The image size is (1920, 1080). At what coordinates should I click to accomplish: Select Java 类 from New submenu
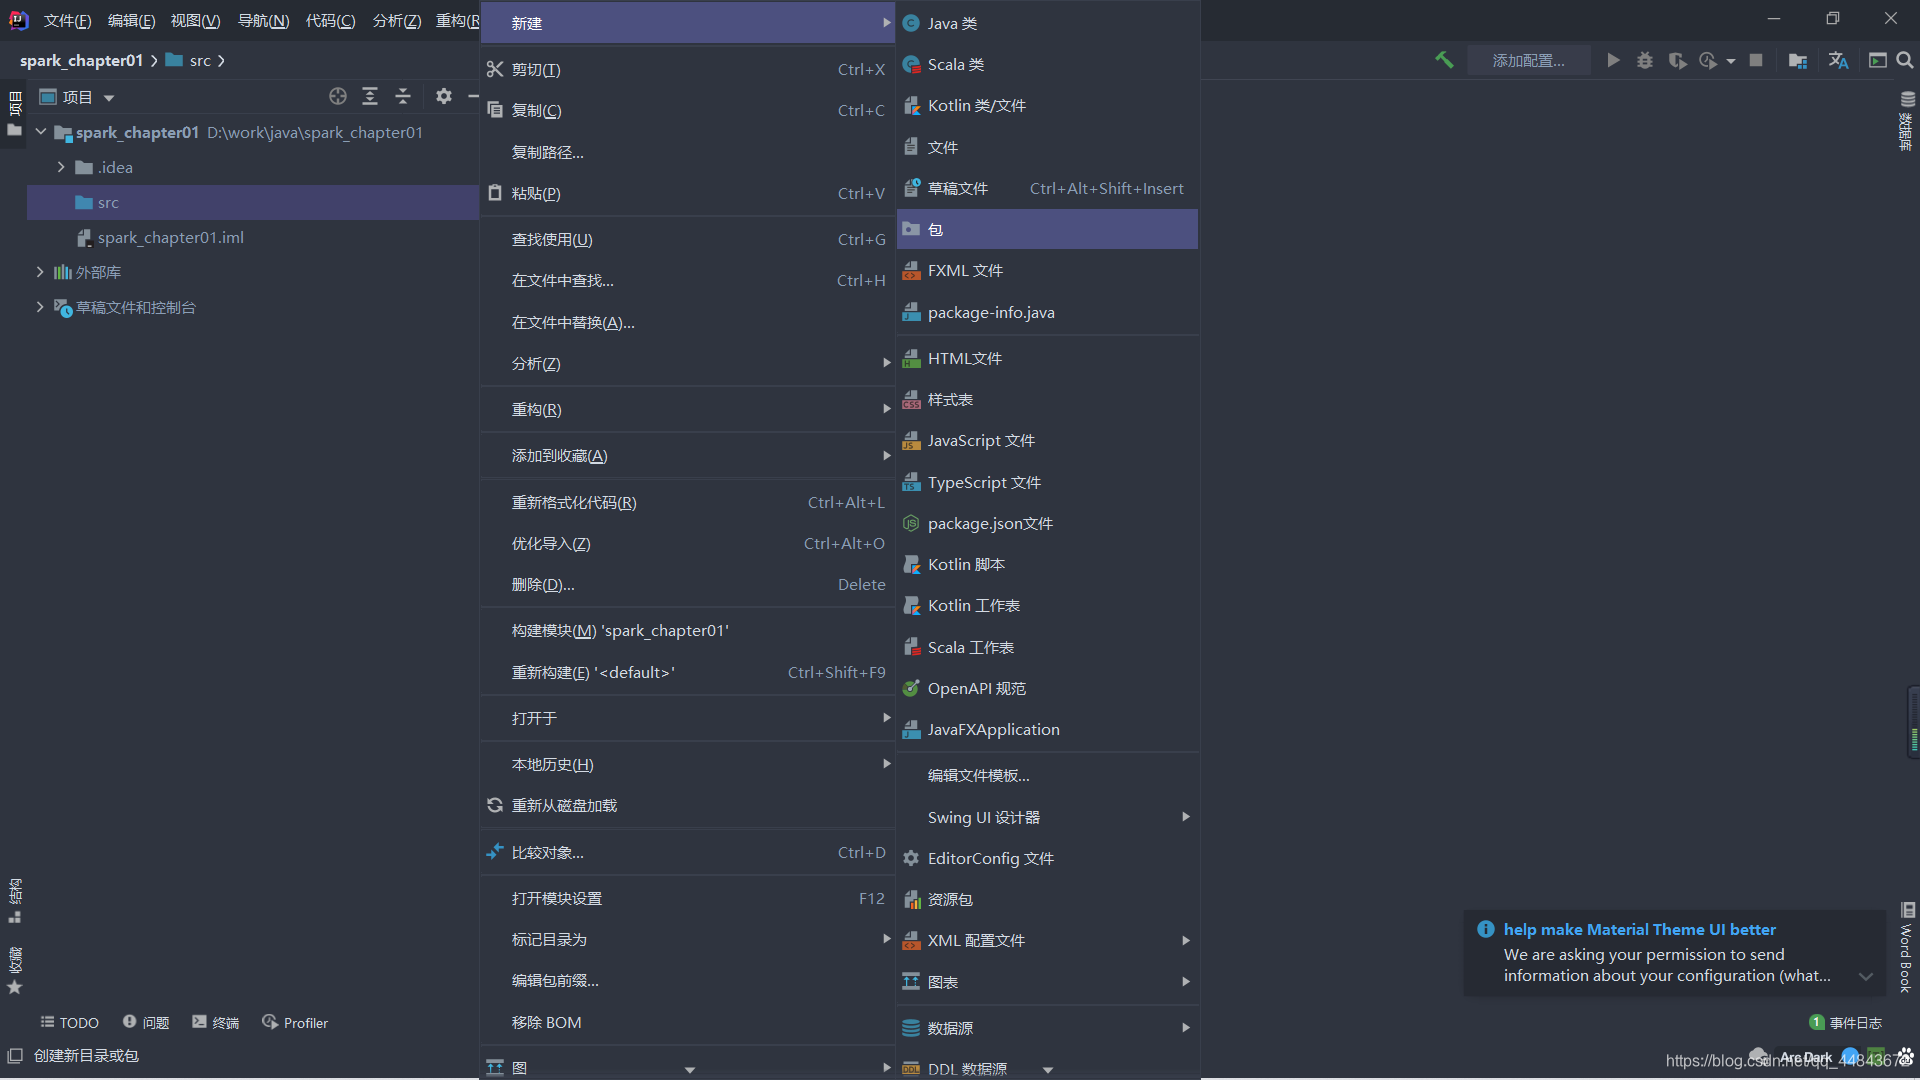1047,23
